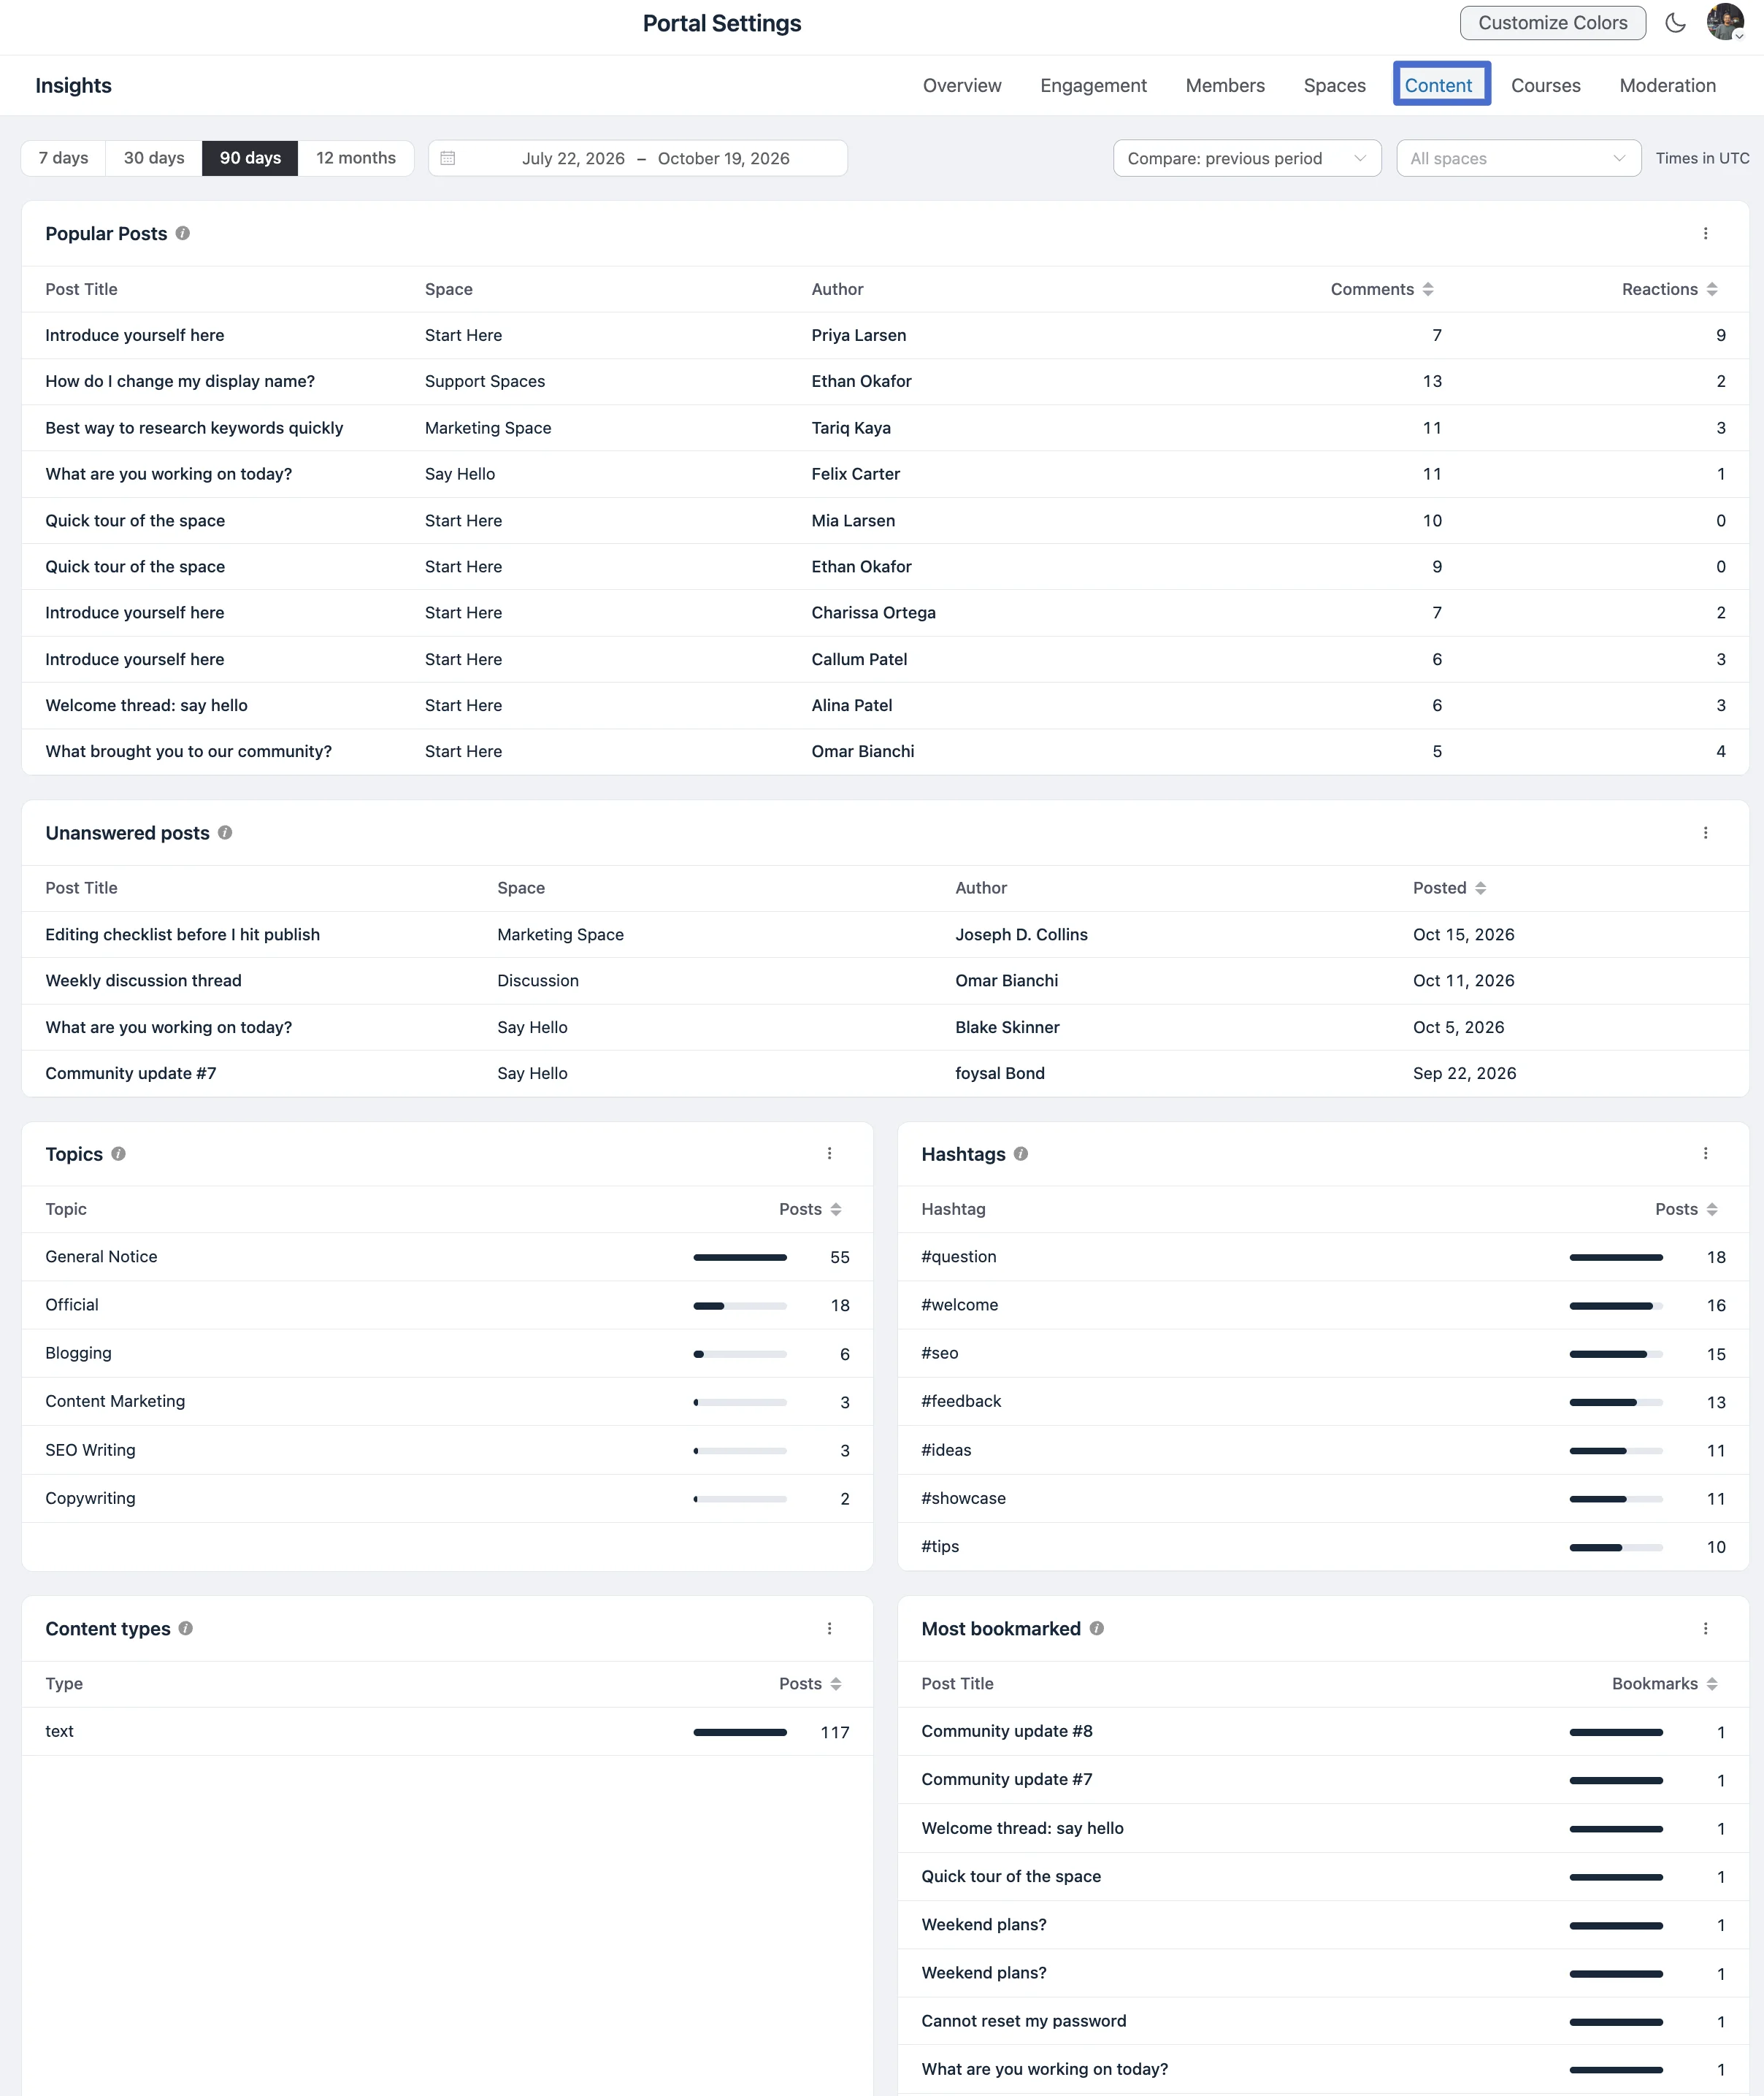
Task: Open 'Weekly discussion thread' post
Action: [143, 980]
